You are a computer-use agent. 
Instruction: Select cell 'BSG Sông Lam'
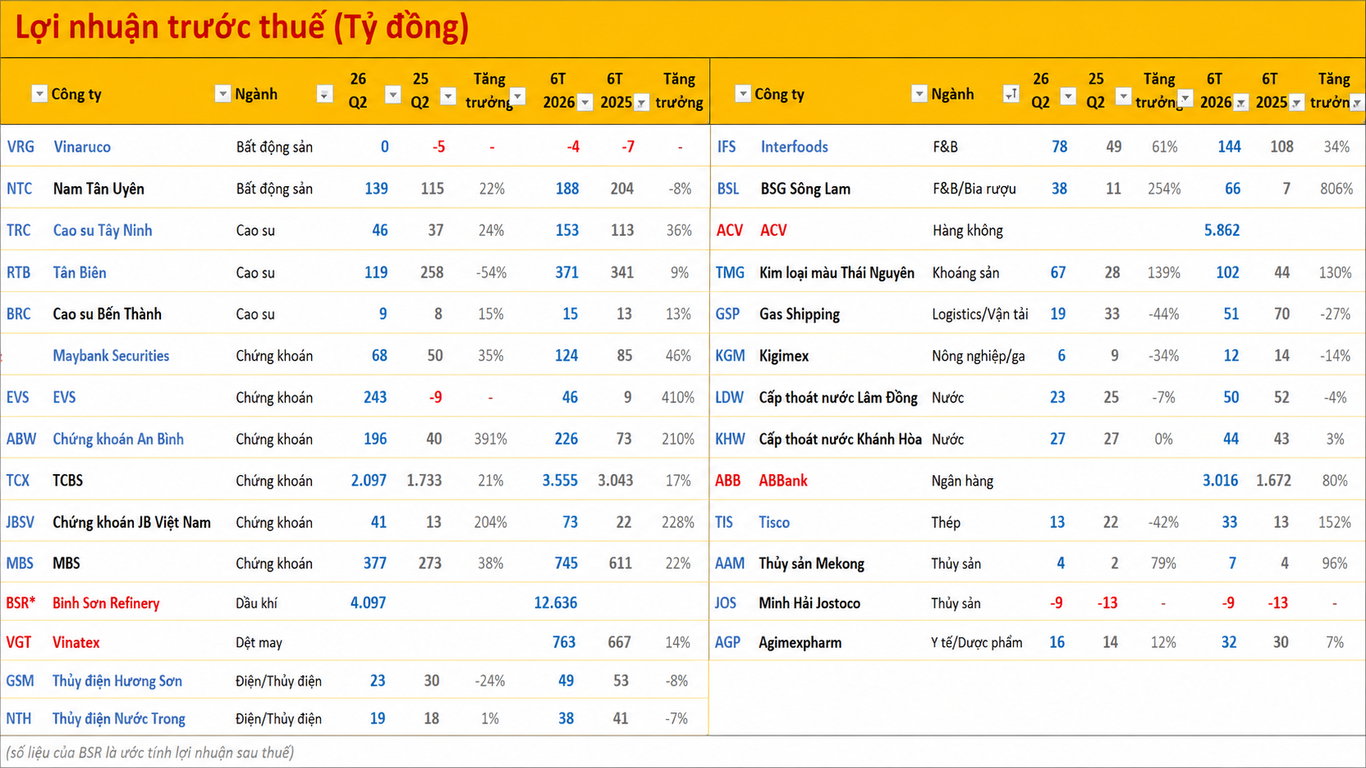(805, 189)
